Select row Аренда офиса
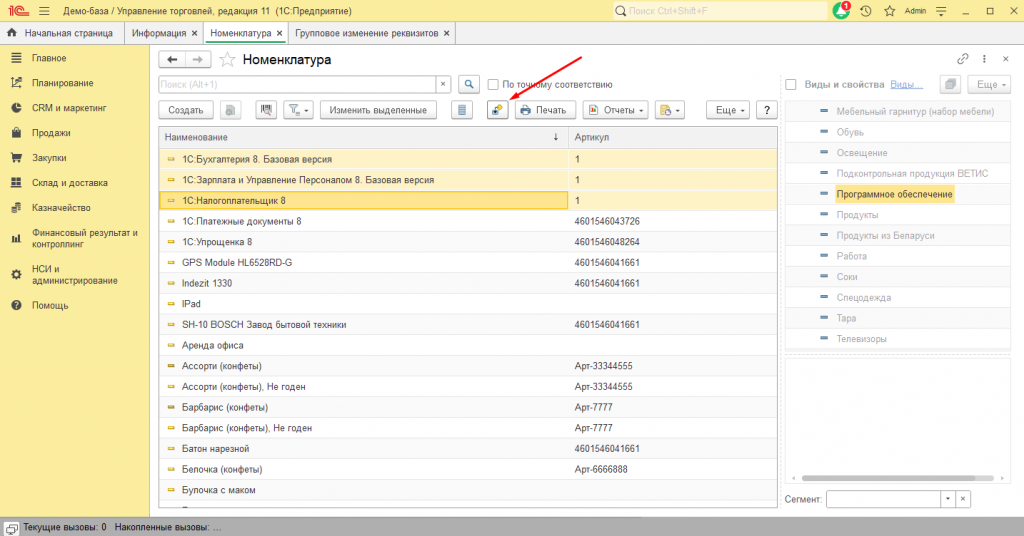 468,345
